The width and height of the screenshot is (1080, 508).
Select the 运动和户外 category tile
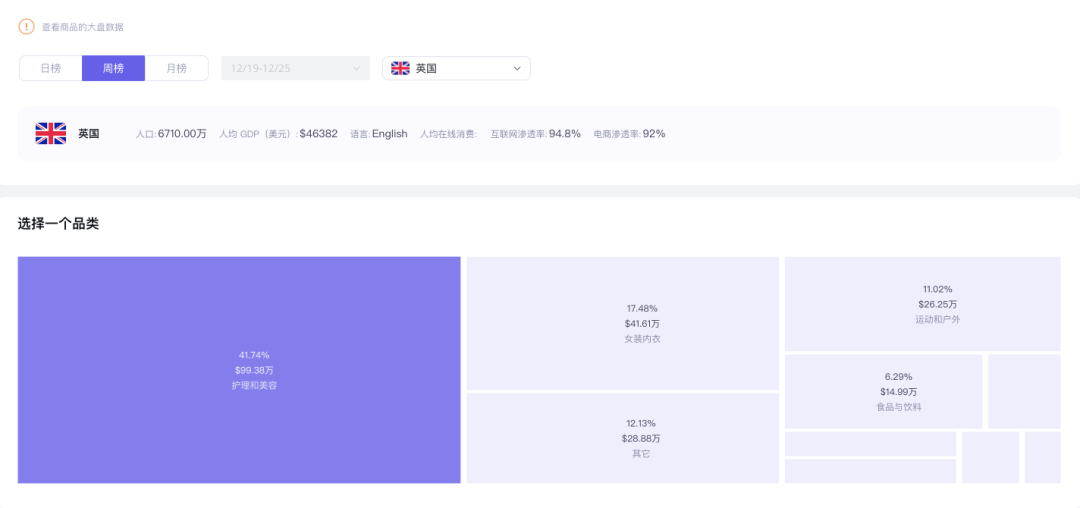pyautogui.click(x=922, y=304)
